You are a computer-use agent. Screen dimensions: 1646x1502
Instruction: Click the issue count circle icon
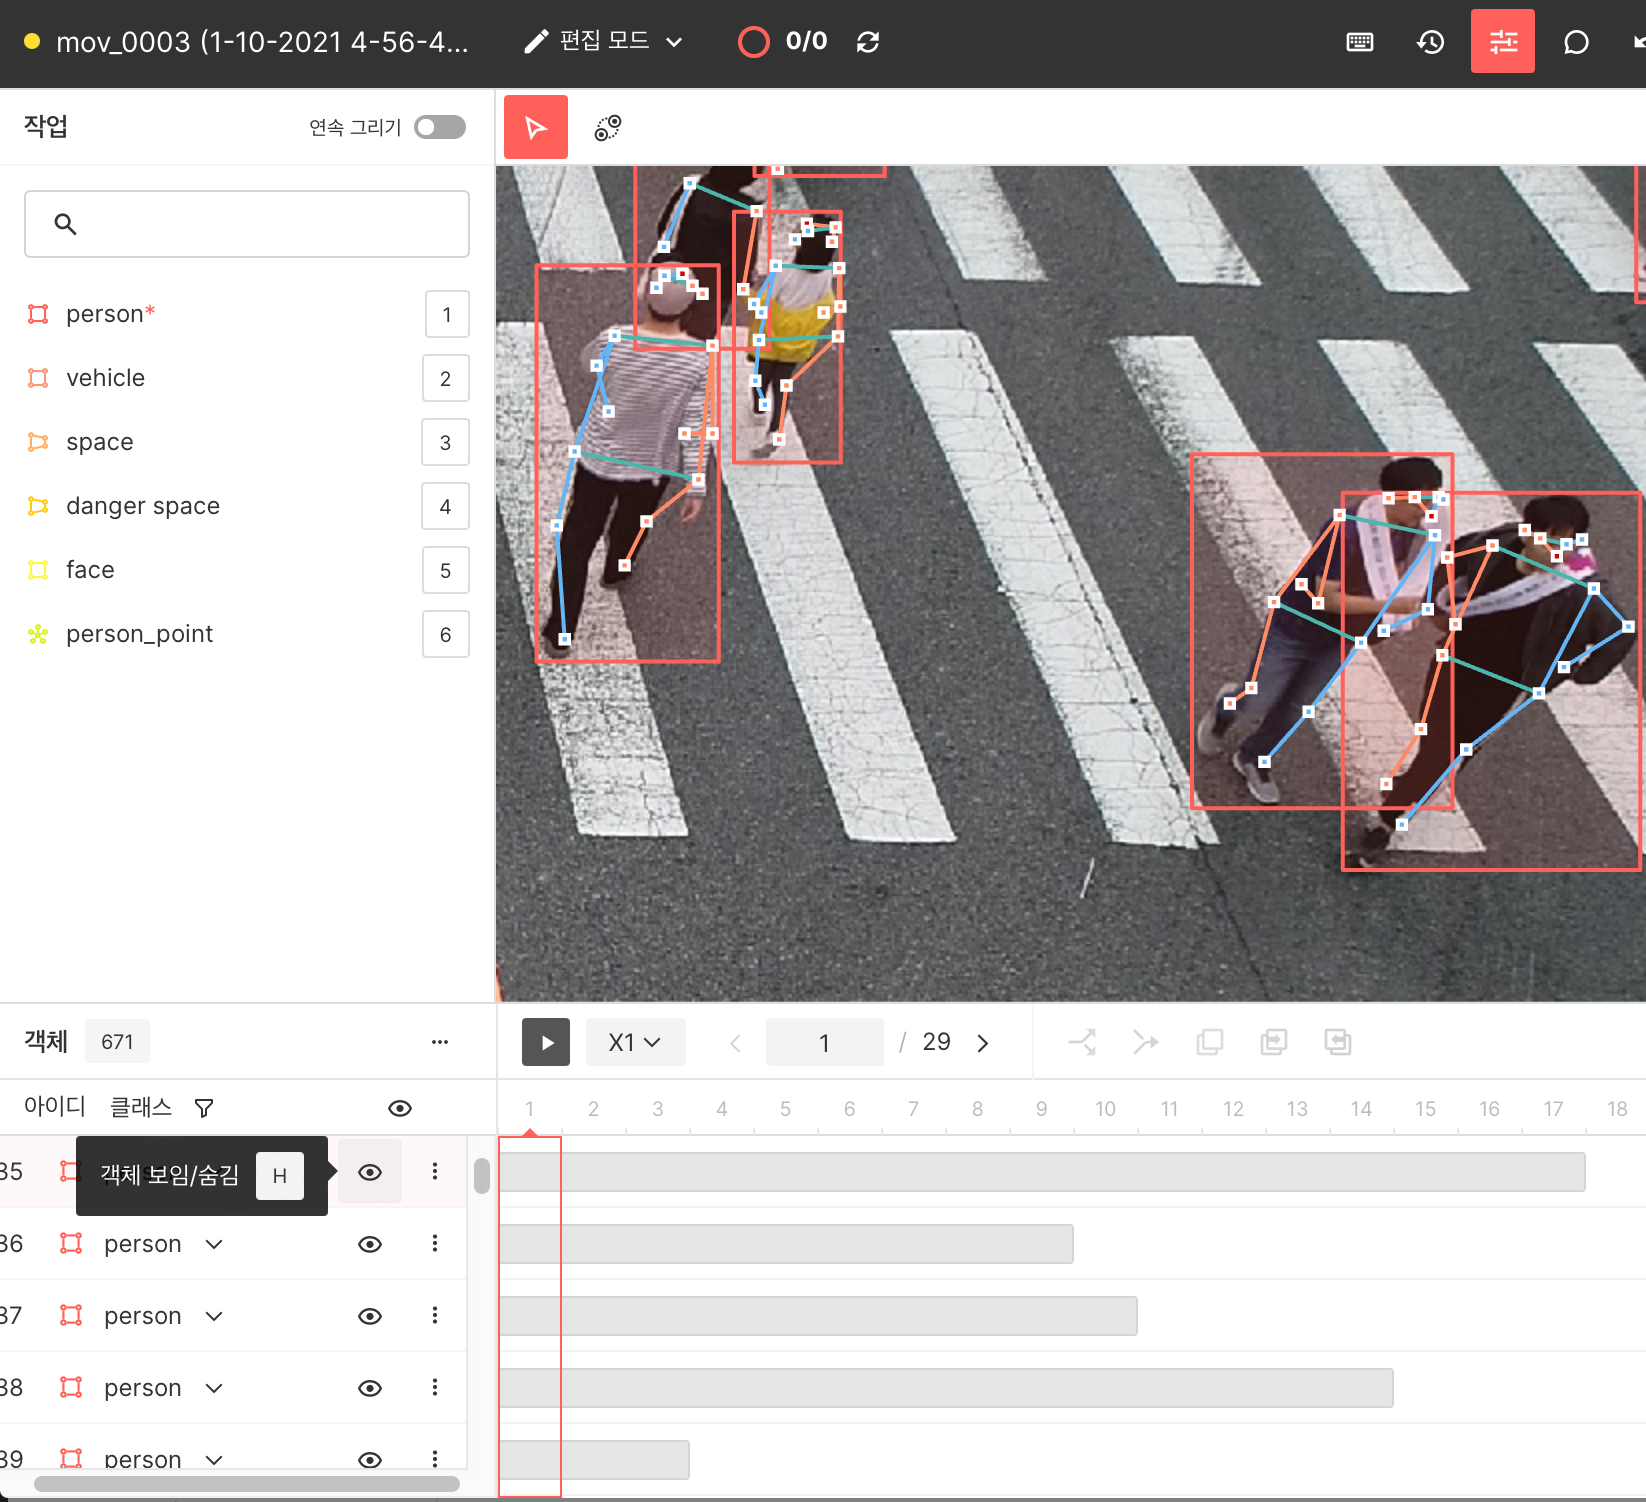pos(754,42)
